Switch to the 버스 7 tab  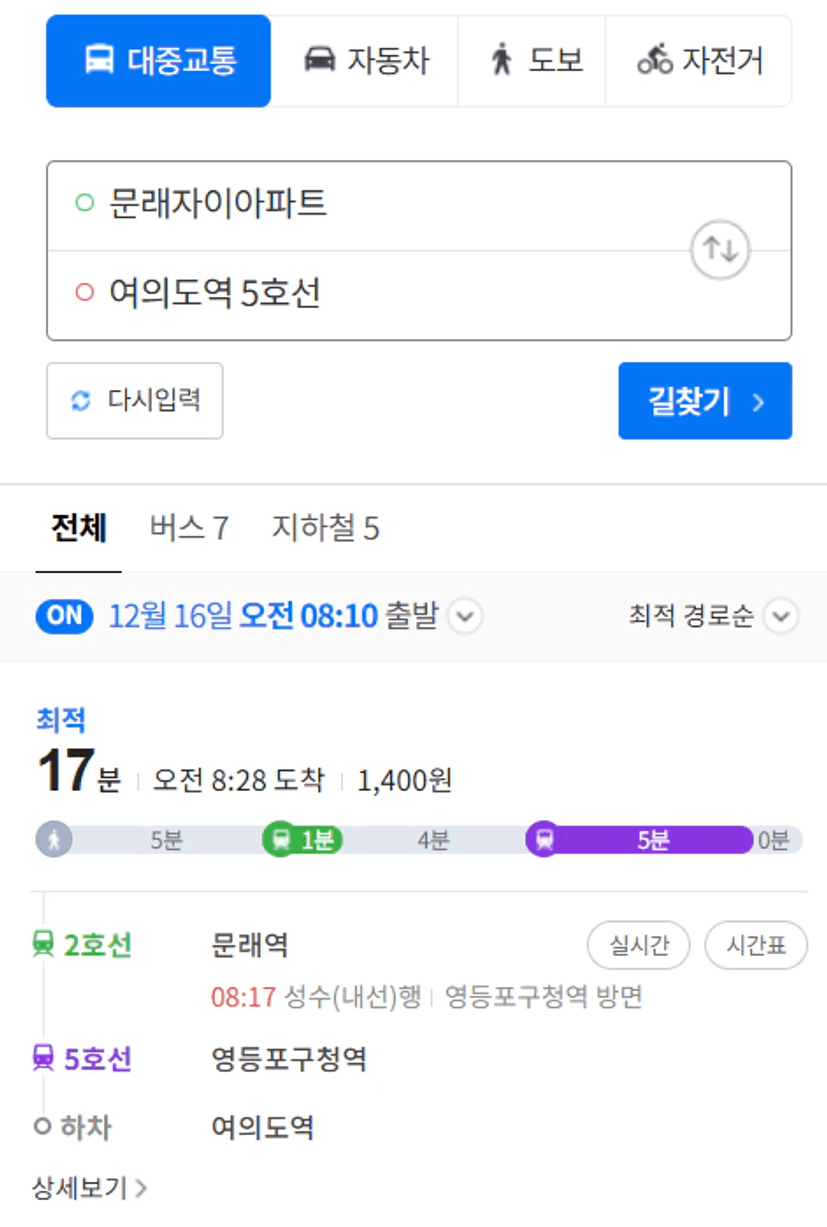tap(189, 528)
